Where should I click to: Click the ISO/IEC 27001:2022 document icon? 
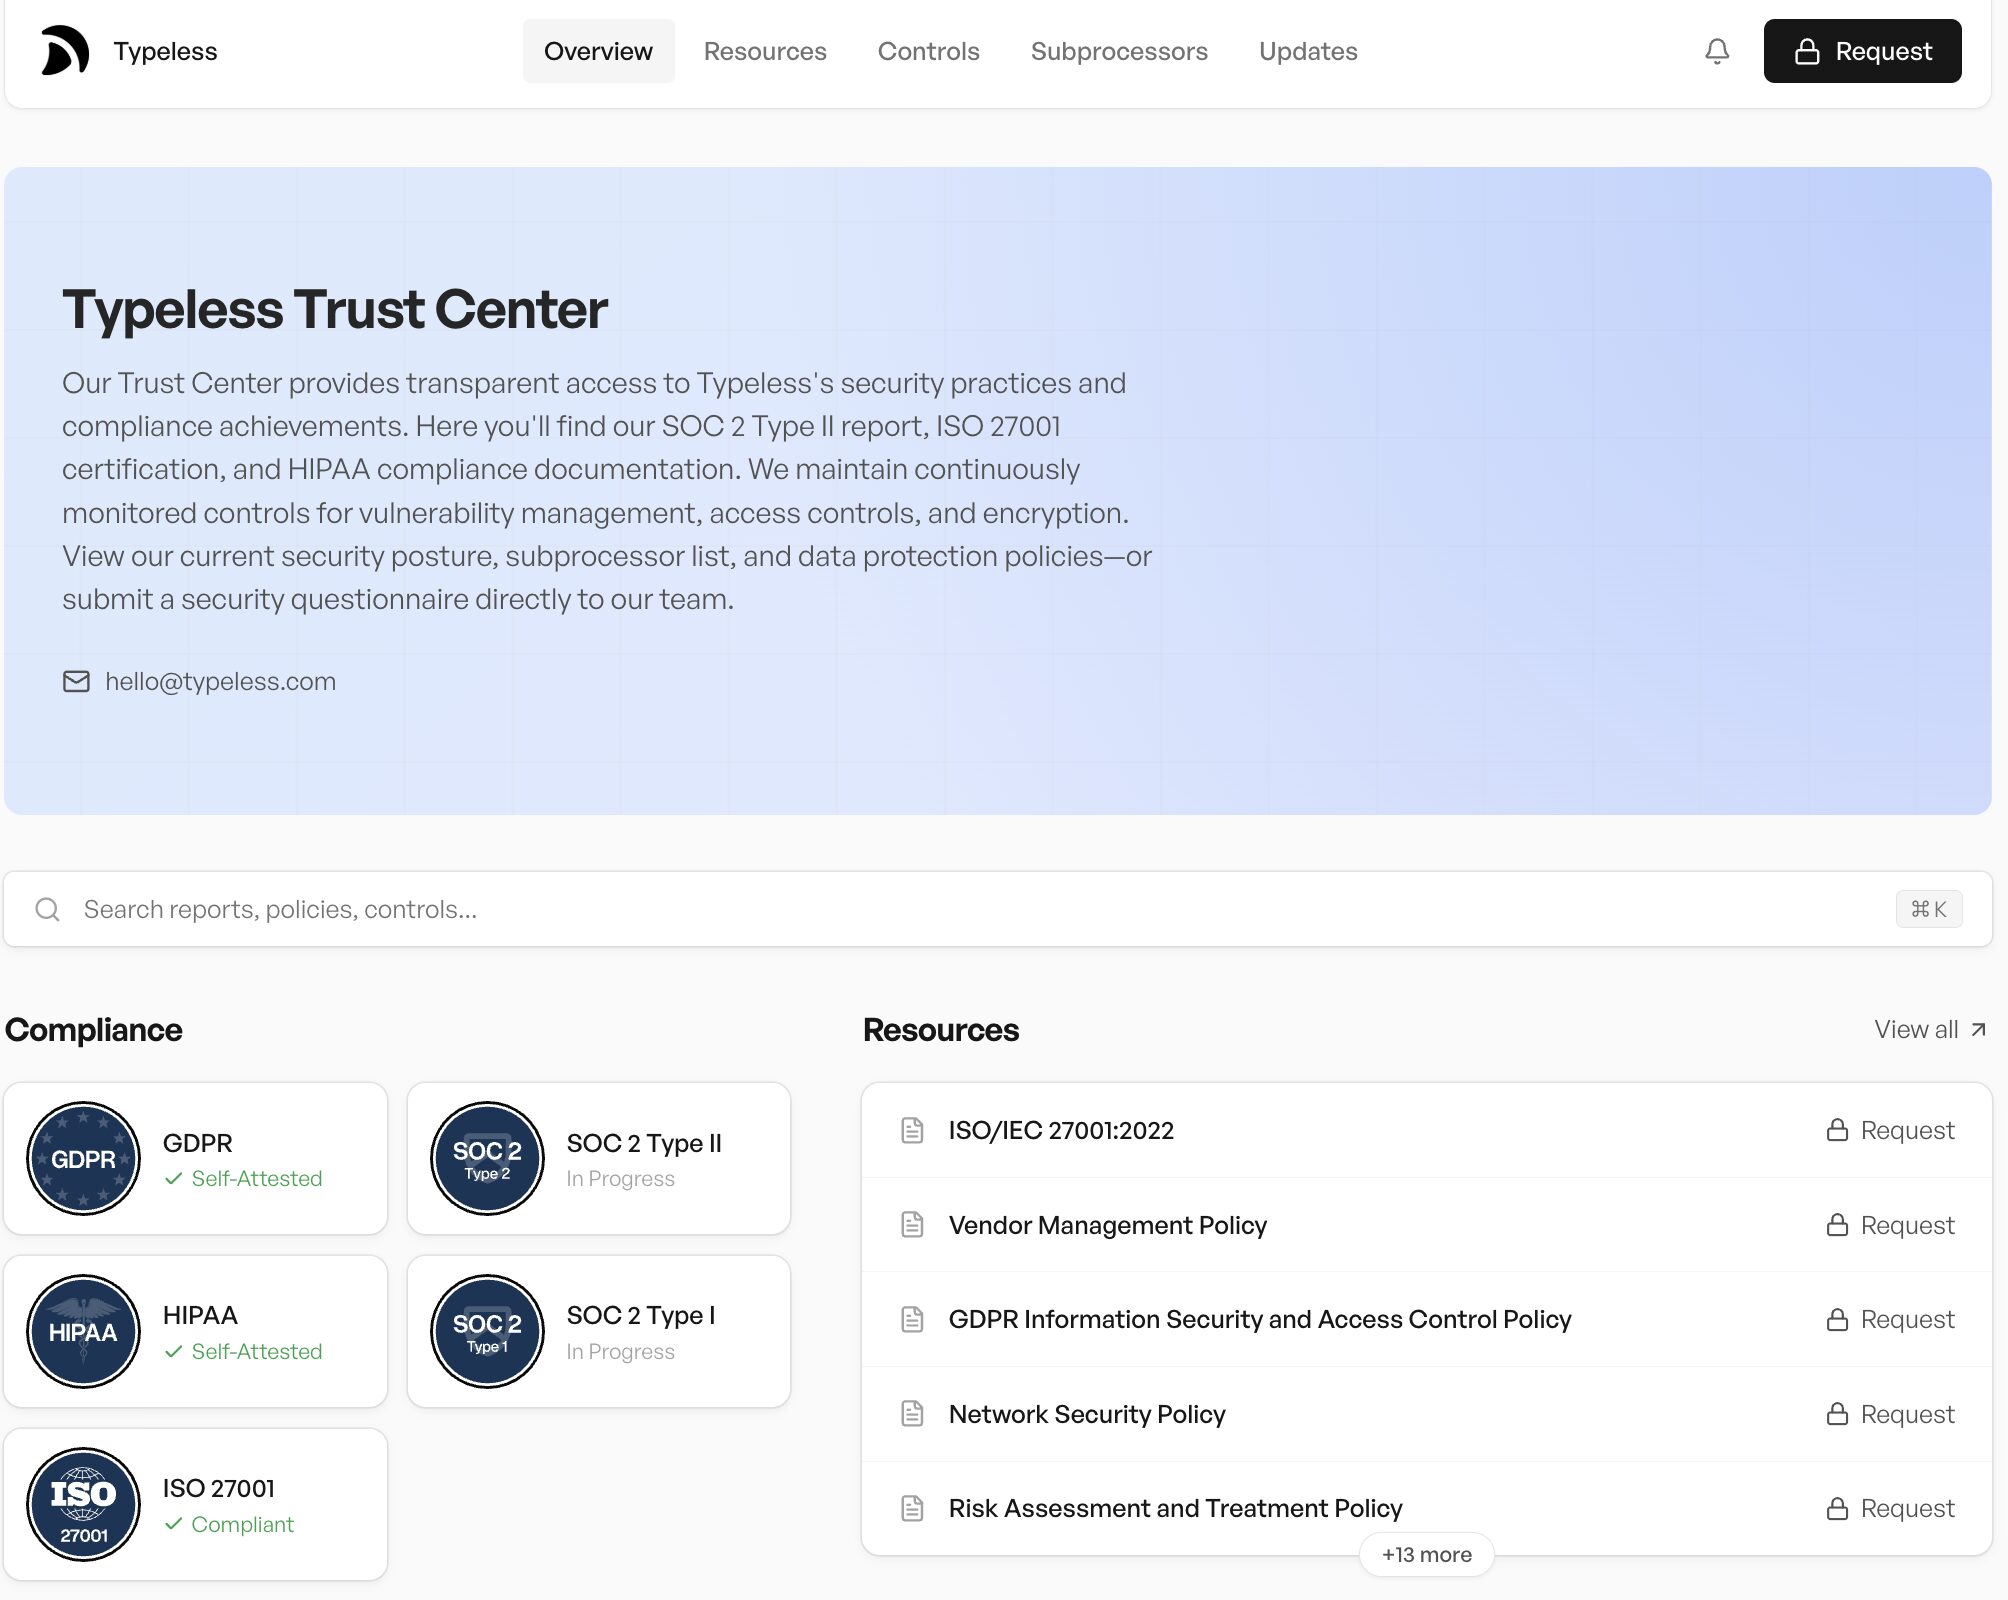pyautogui.click(x=912, y=1130)
